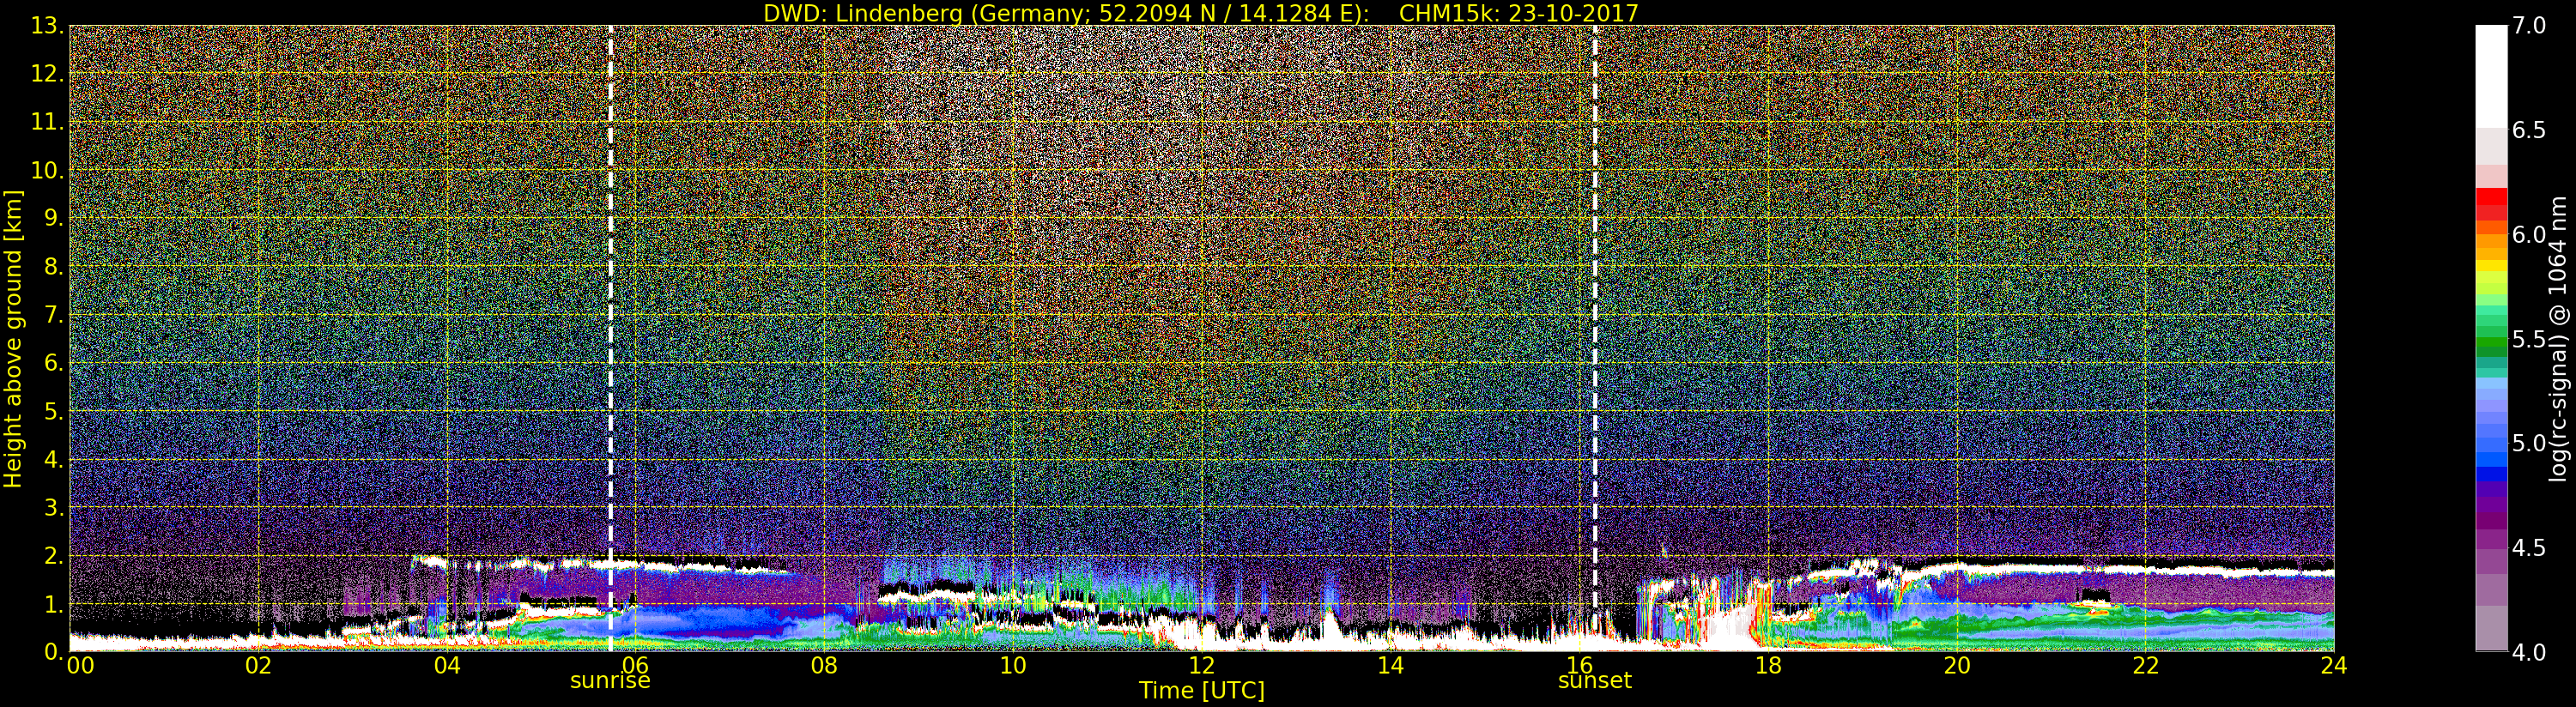The height and width of the screenshot is (707, 2576).
Task: Click the time axis tick '18'
Action: click(1768, 665)
